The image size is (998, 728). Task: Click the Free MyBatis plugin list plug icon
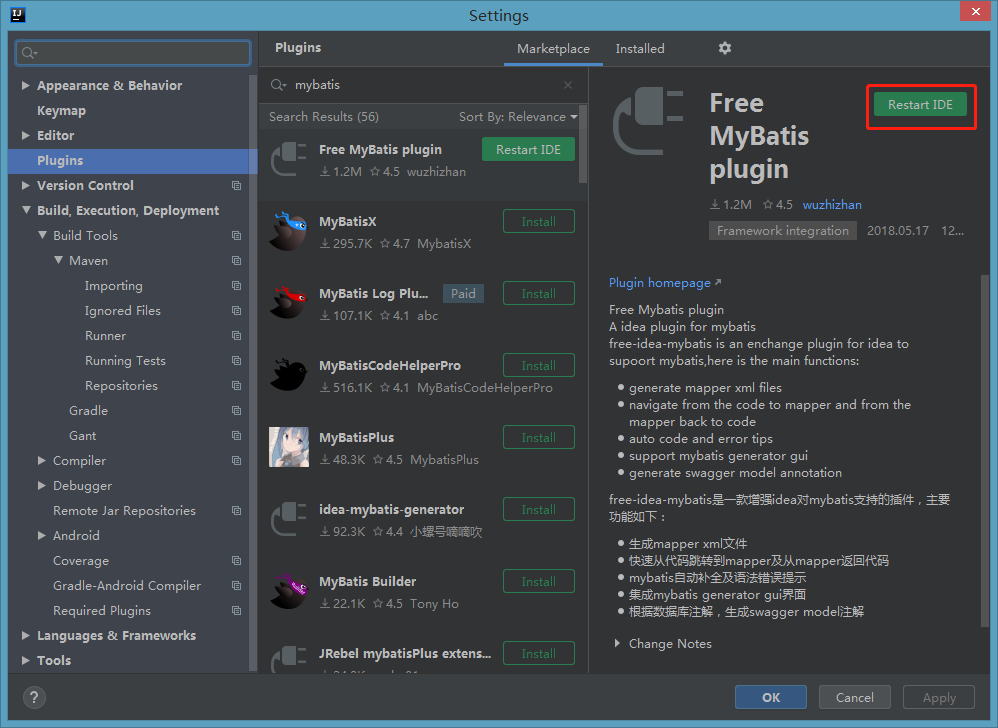click(x=288, y=160)
